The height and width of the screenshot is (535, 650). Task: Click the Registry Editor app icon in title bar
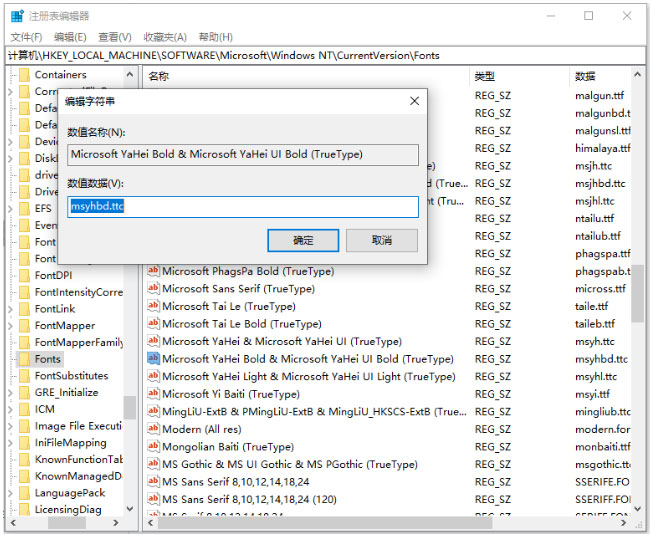tap(17, 16)
